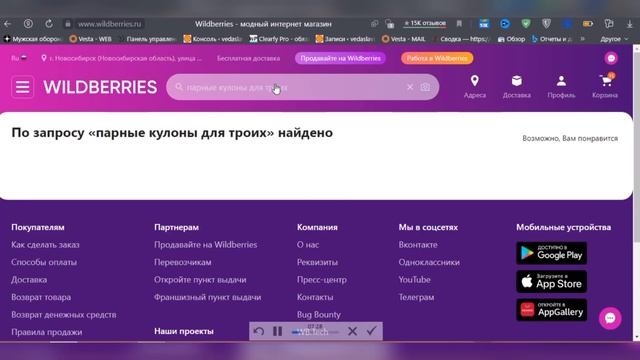
Task: Open the Корзина cart icon
Action: 605,87
